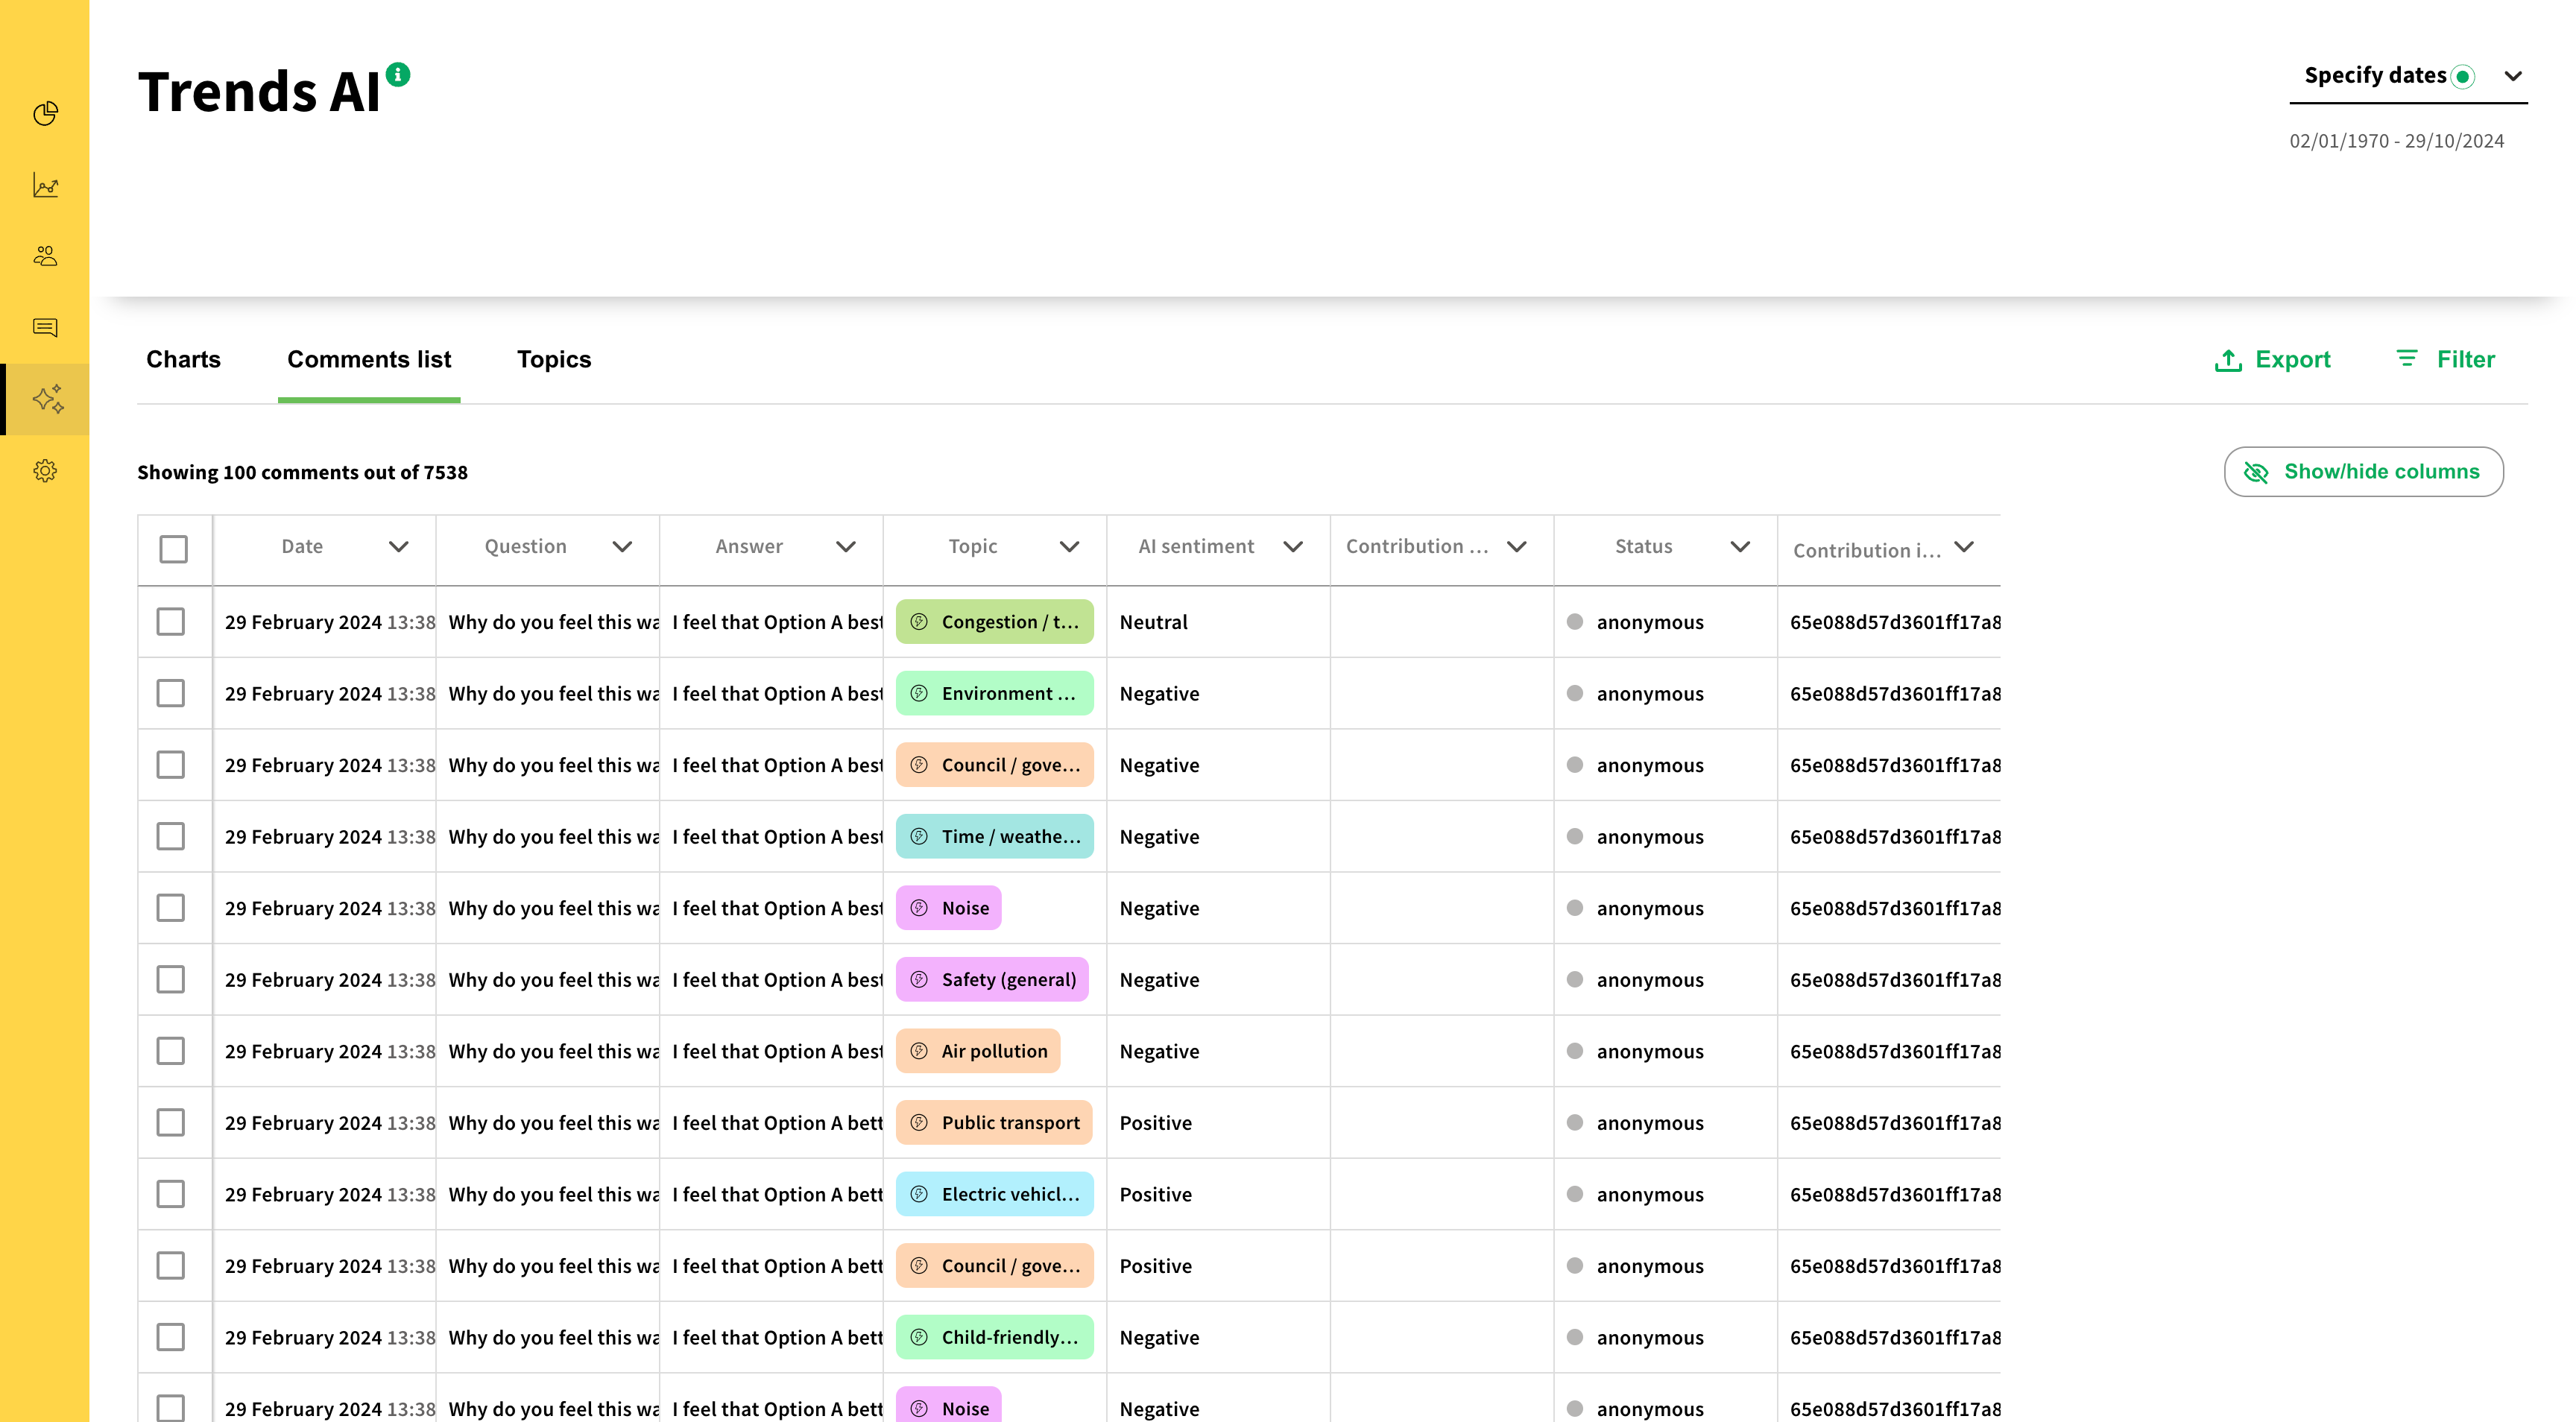
Task: Expand the Specify dates dropdown
Action: pyautogui.click(x=2512, y=76)
